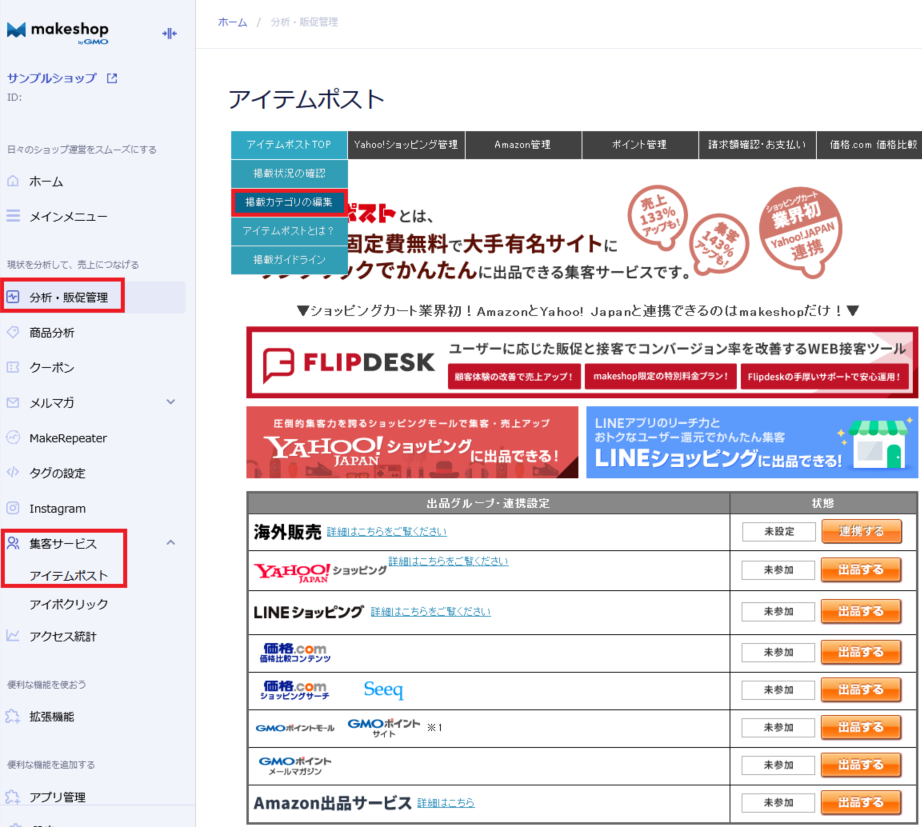Click the アプリ管理 puzzle icon
The image size is (922, 827).
13,796
